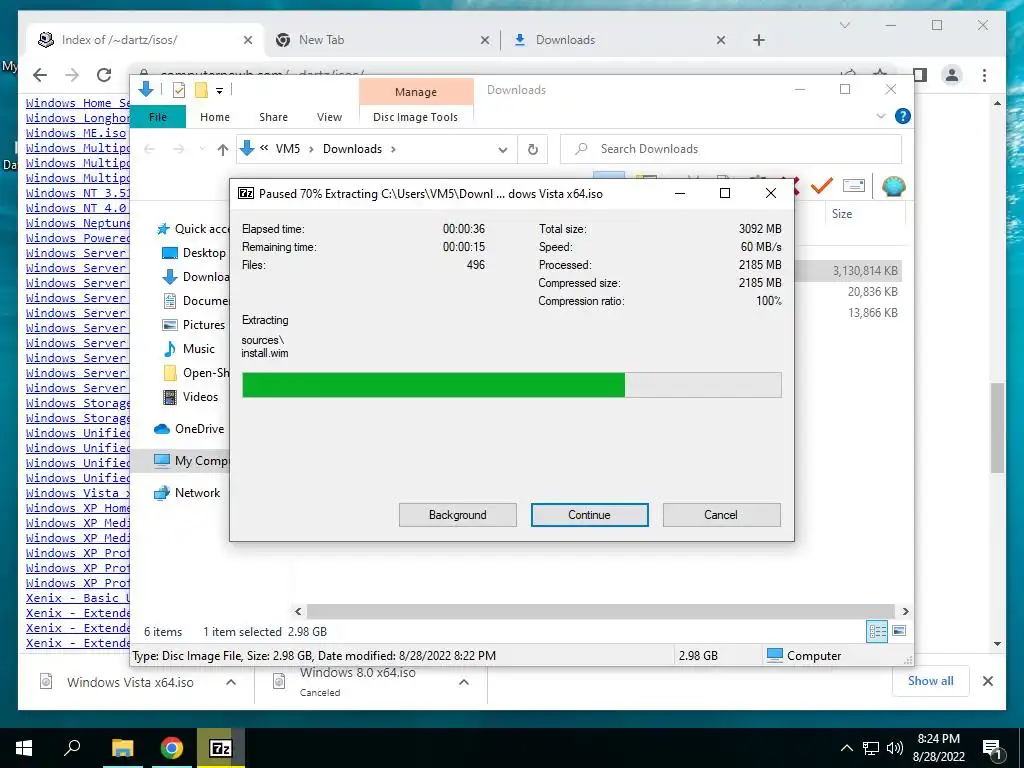Expand options for Windows 8.0 x64.iso download

point(464,682)
